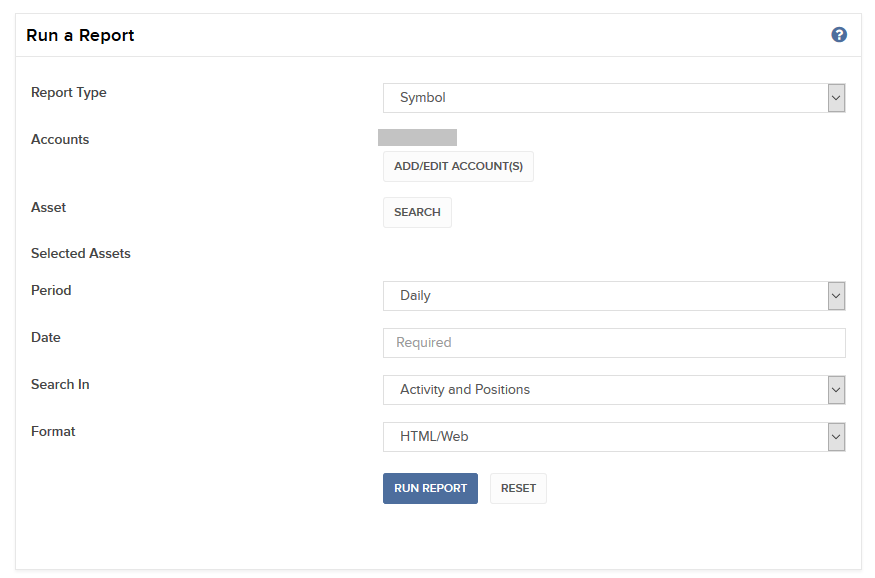
Task: Click the required Date input field
Action: point(614,342)
